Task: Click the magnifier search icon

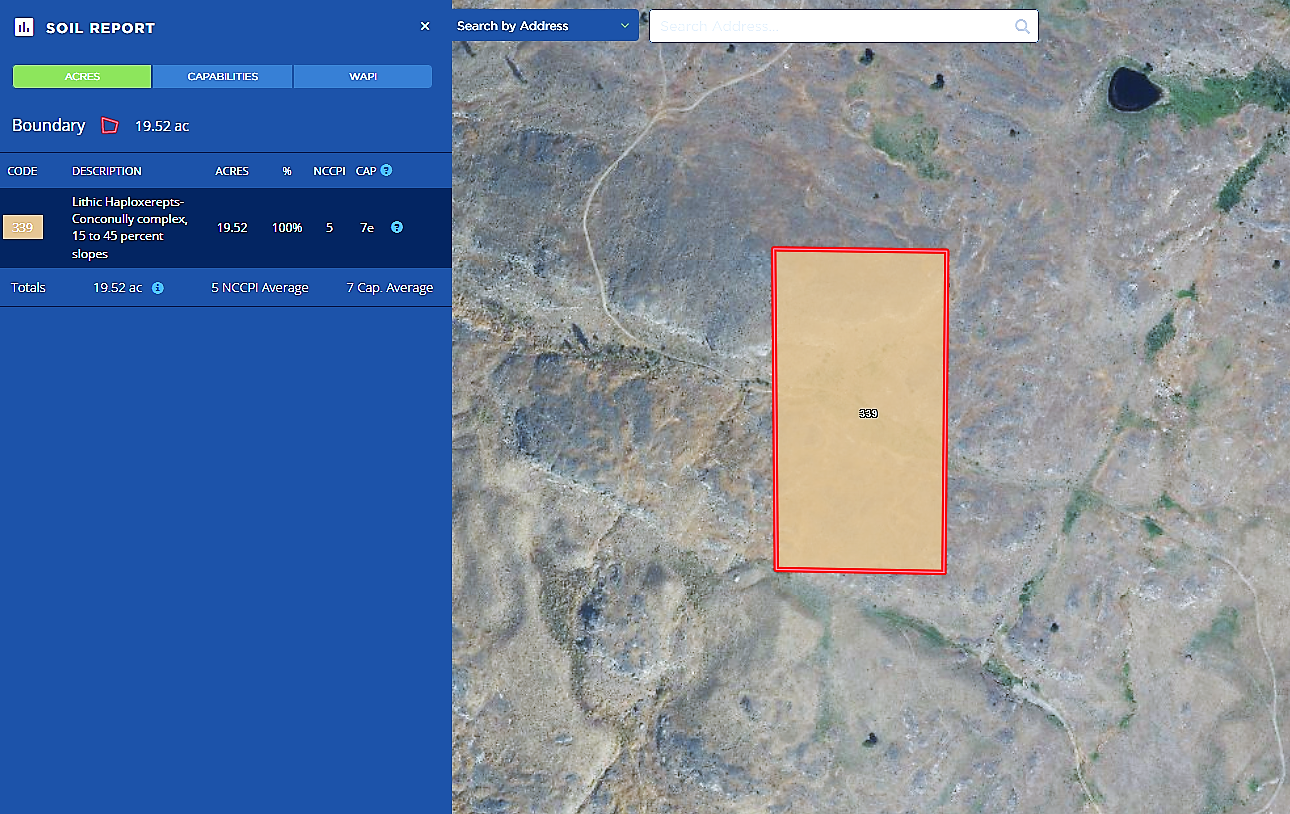Action: click(1022, 27)
